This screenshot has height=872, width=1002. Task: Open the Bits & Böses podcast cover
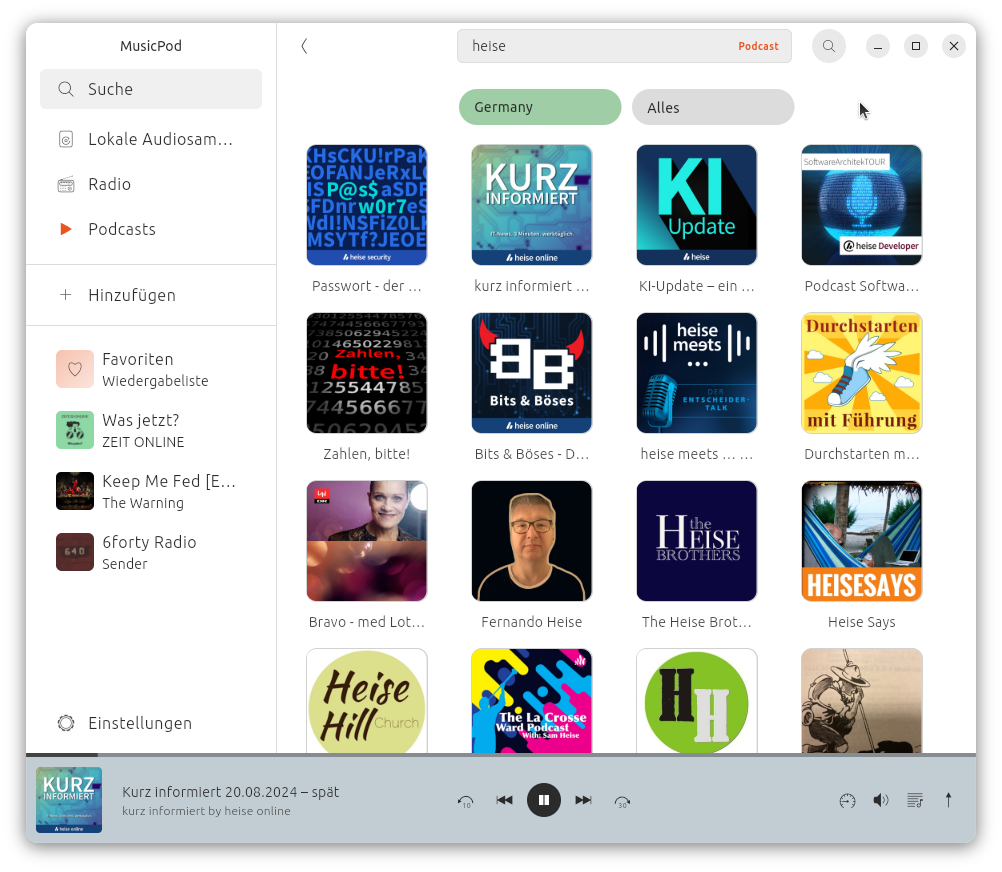pos(532,372)
